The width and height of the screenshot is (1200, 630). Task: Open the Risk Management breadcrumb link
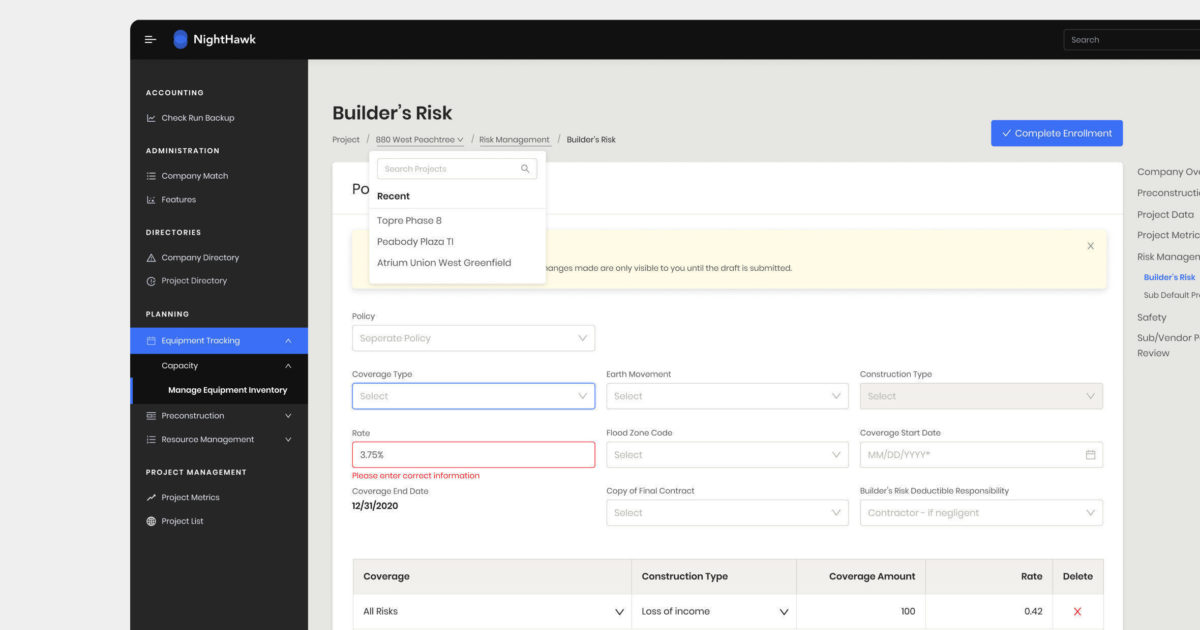point(514,140)
